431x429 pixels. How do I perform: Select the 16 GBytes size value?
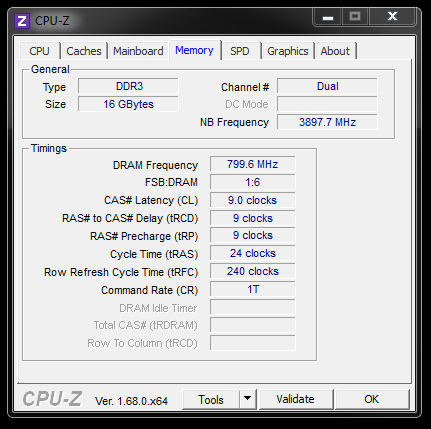(129, 104)
